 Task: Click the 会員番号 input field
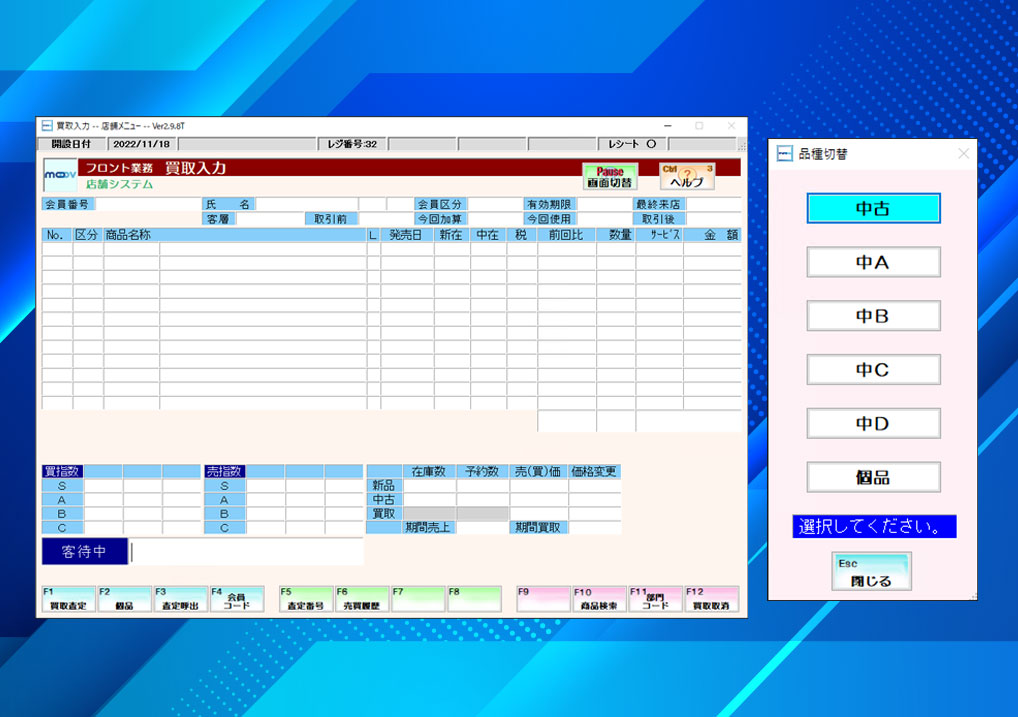[x=148, y=204]
